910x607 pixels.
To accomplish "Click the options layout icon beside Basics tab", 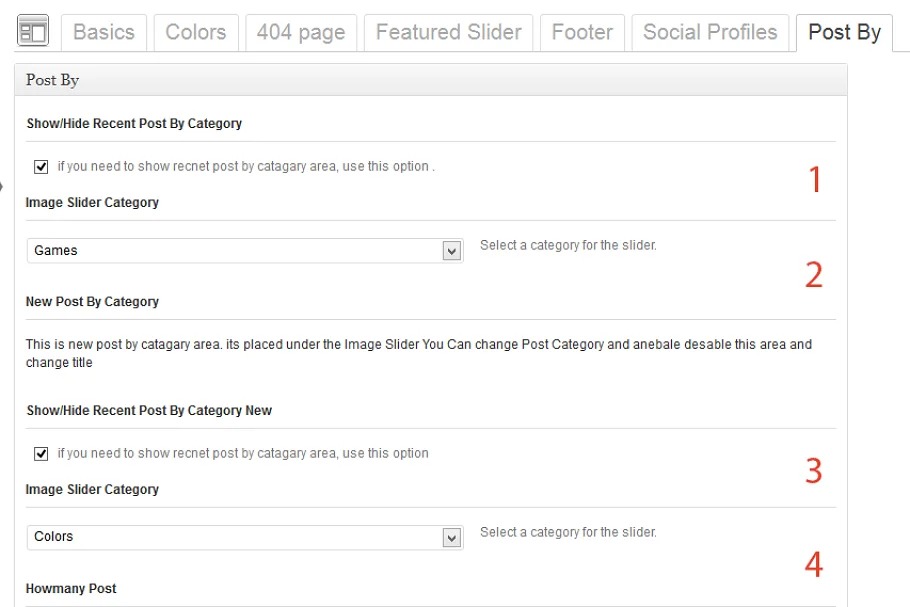I will click(33, 32).
